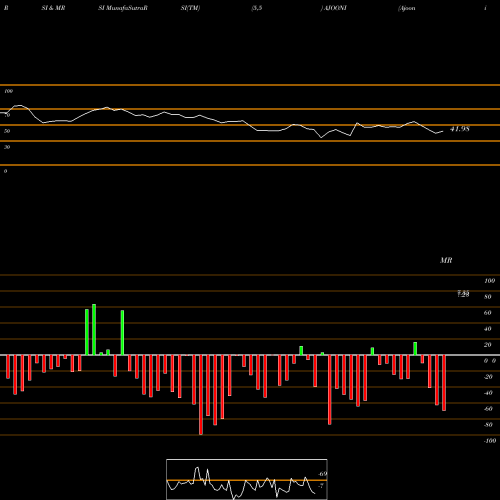Viewport: 500px width, 500px height.
Task: Click the AJOONI symbol text in the title
Action: 335,8
